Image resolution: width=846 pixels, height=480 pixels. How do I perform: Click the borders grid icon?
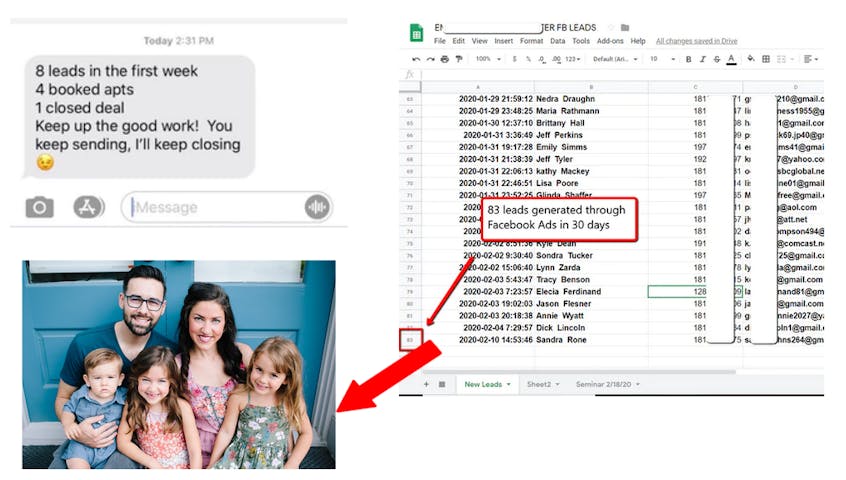766,60
